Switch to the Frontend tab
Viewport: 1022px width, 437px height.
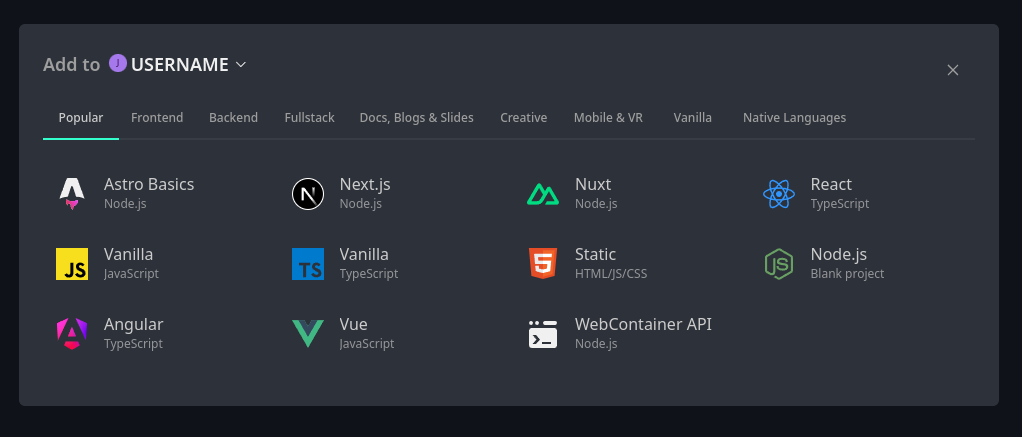coord(157,117)
